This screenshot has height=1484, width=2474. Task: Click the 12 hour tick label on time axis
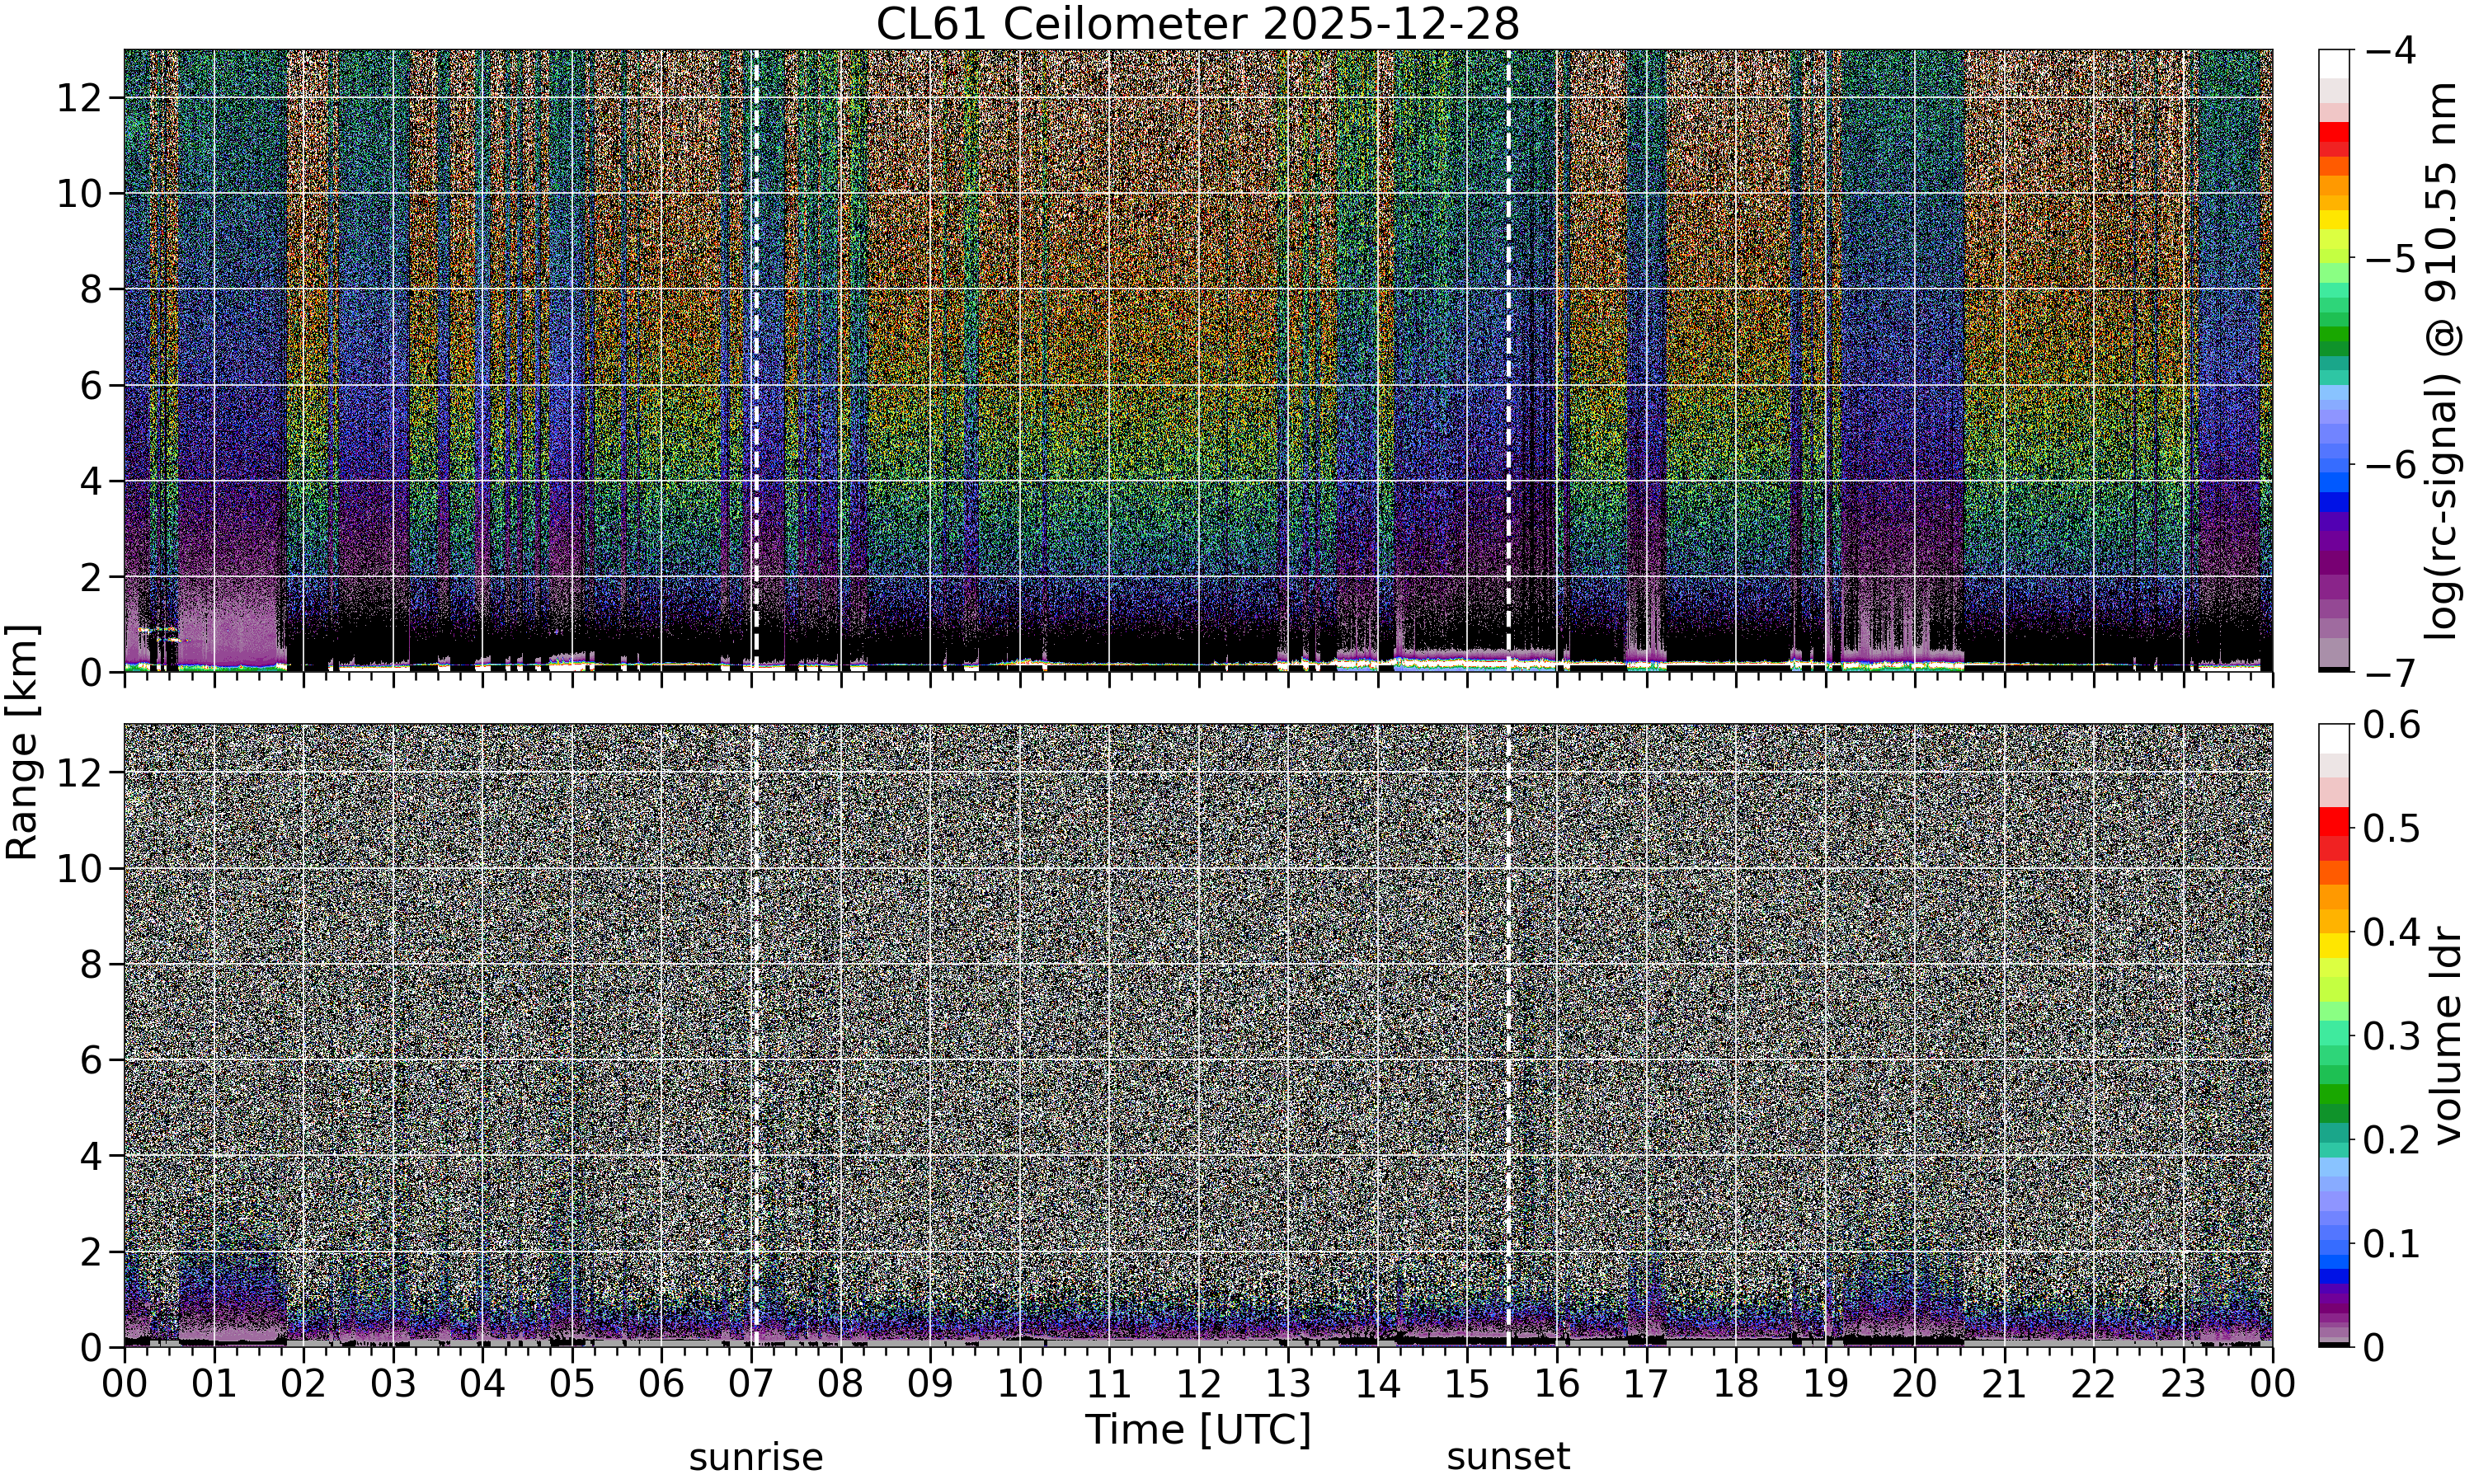tap(1198, 1384)
